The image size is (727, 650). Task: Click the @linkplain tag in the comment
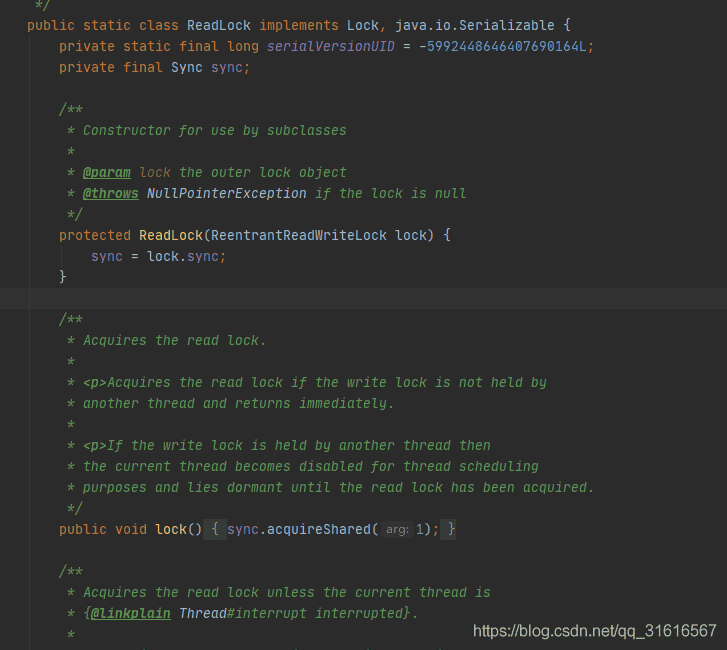[x=130, y=613]
